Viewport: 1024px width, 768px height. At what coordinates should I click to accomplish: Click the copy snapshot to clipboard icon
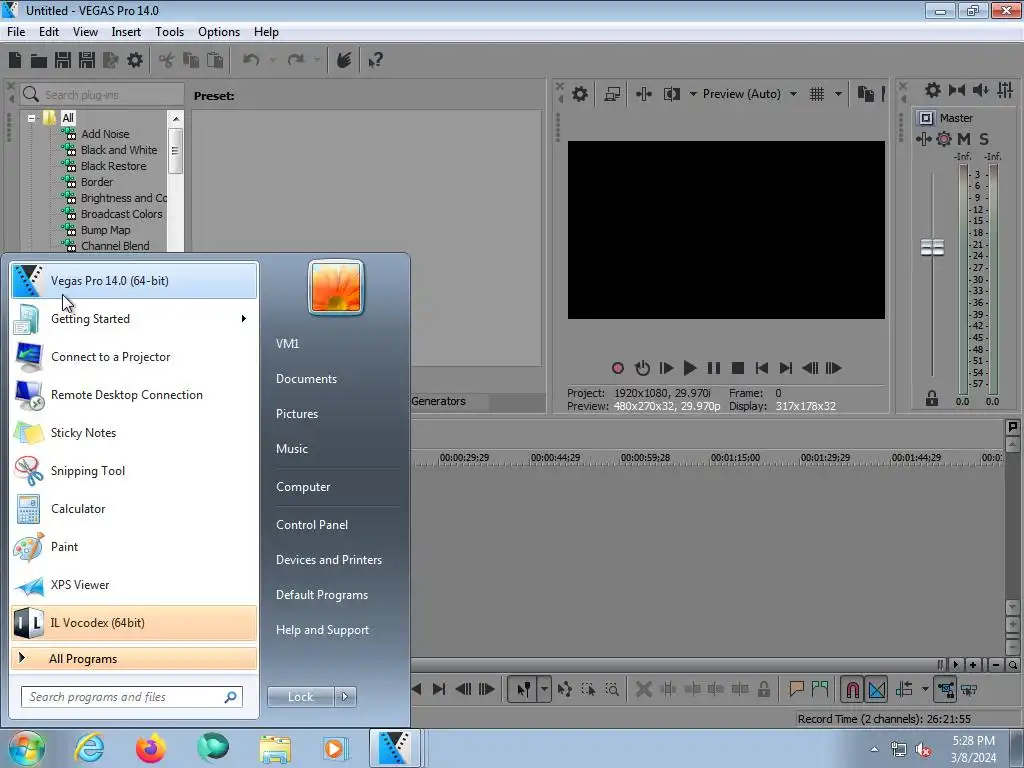pos(865,94)
